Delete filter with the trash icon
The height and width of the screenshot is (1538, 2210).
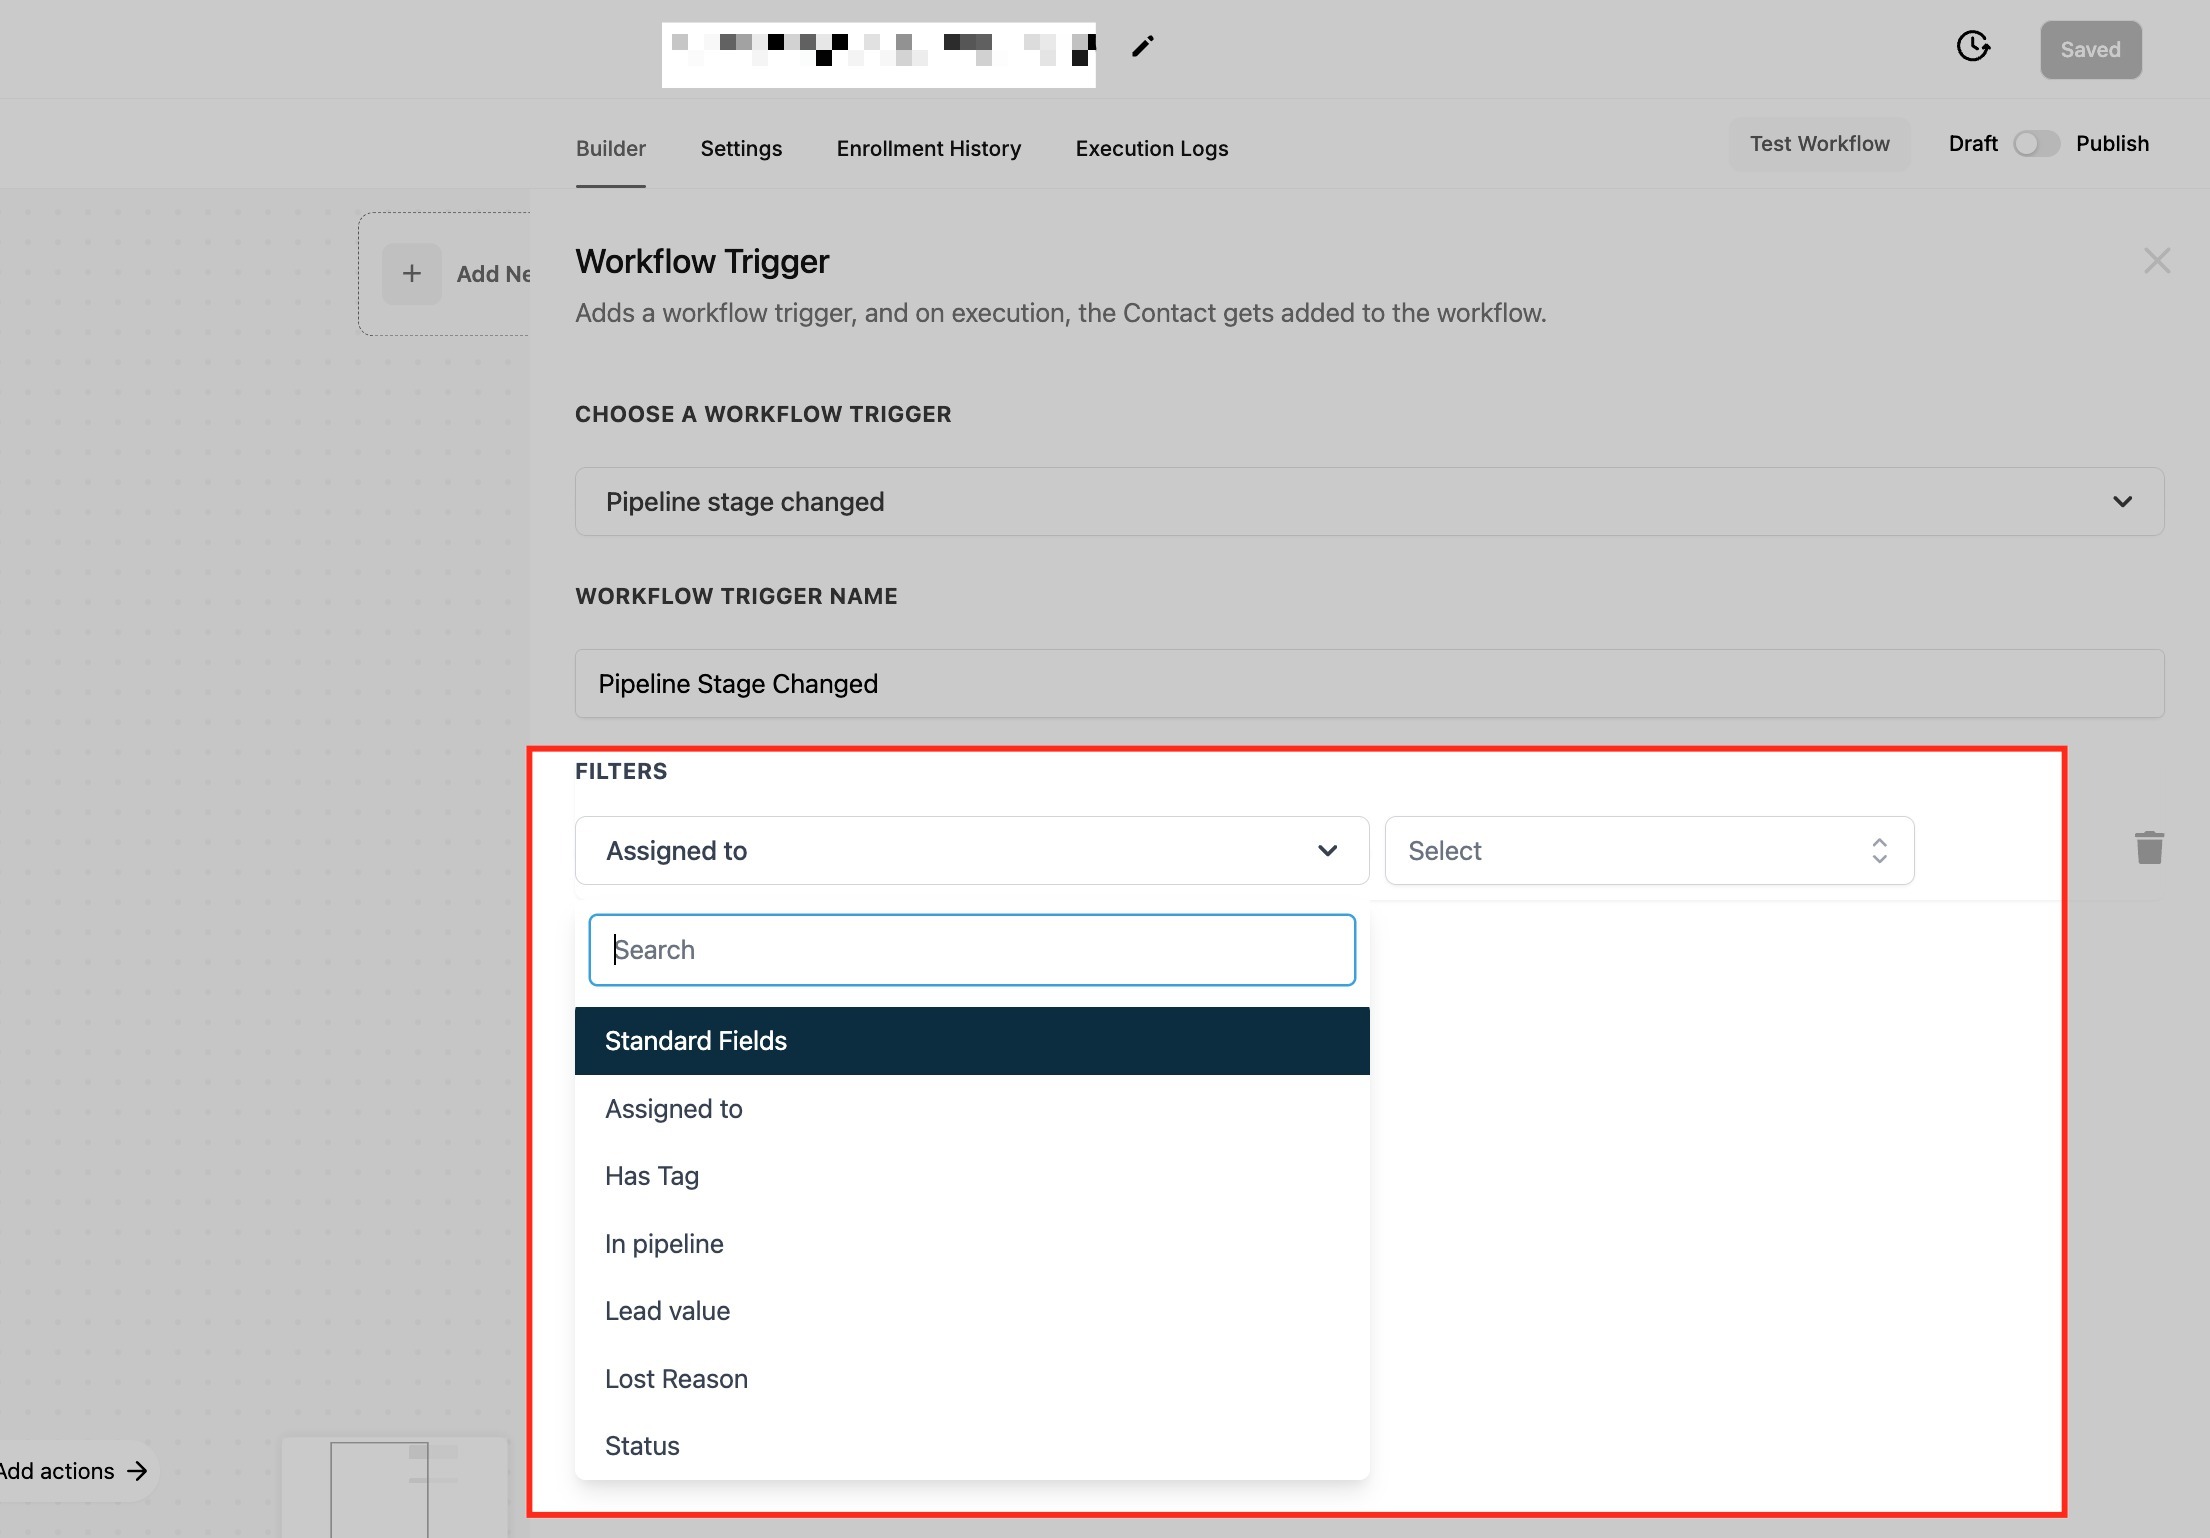click(x=2149, y=848)
